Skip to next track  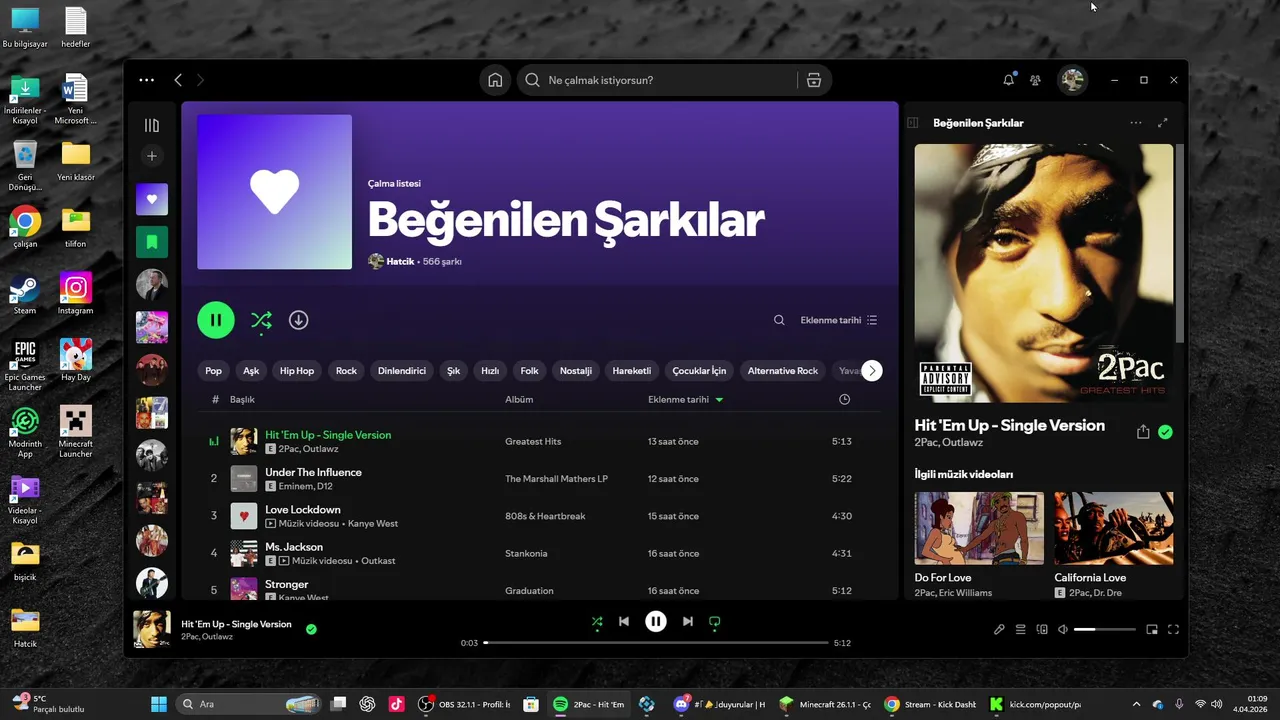(x=687, y=621)
